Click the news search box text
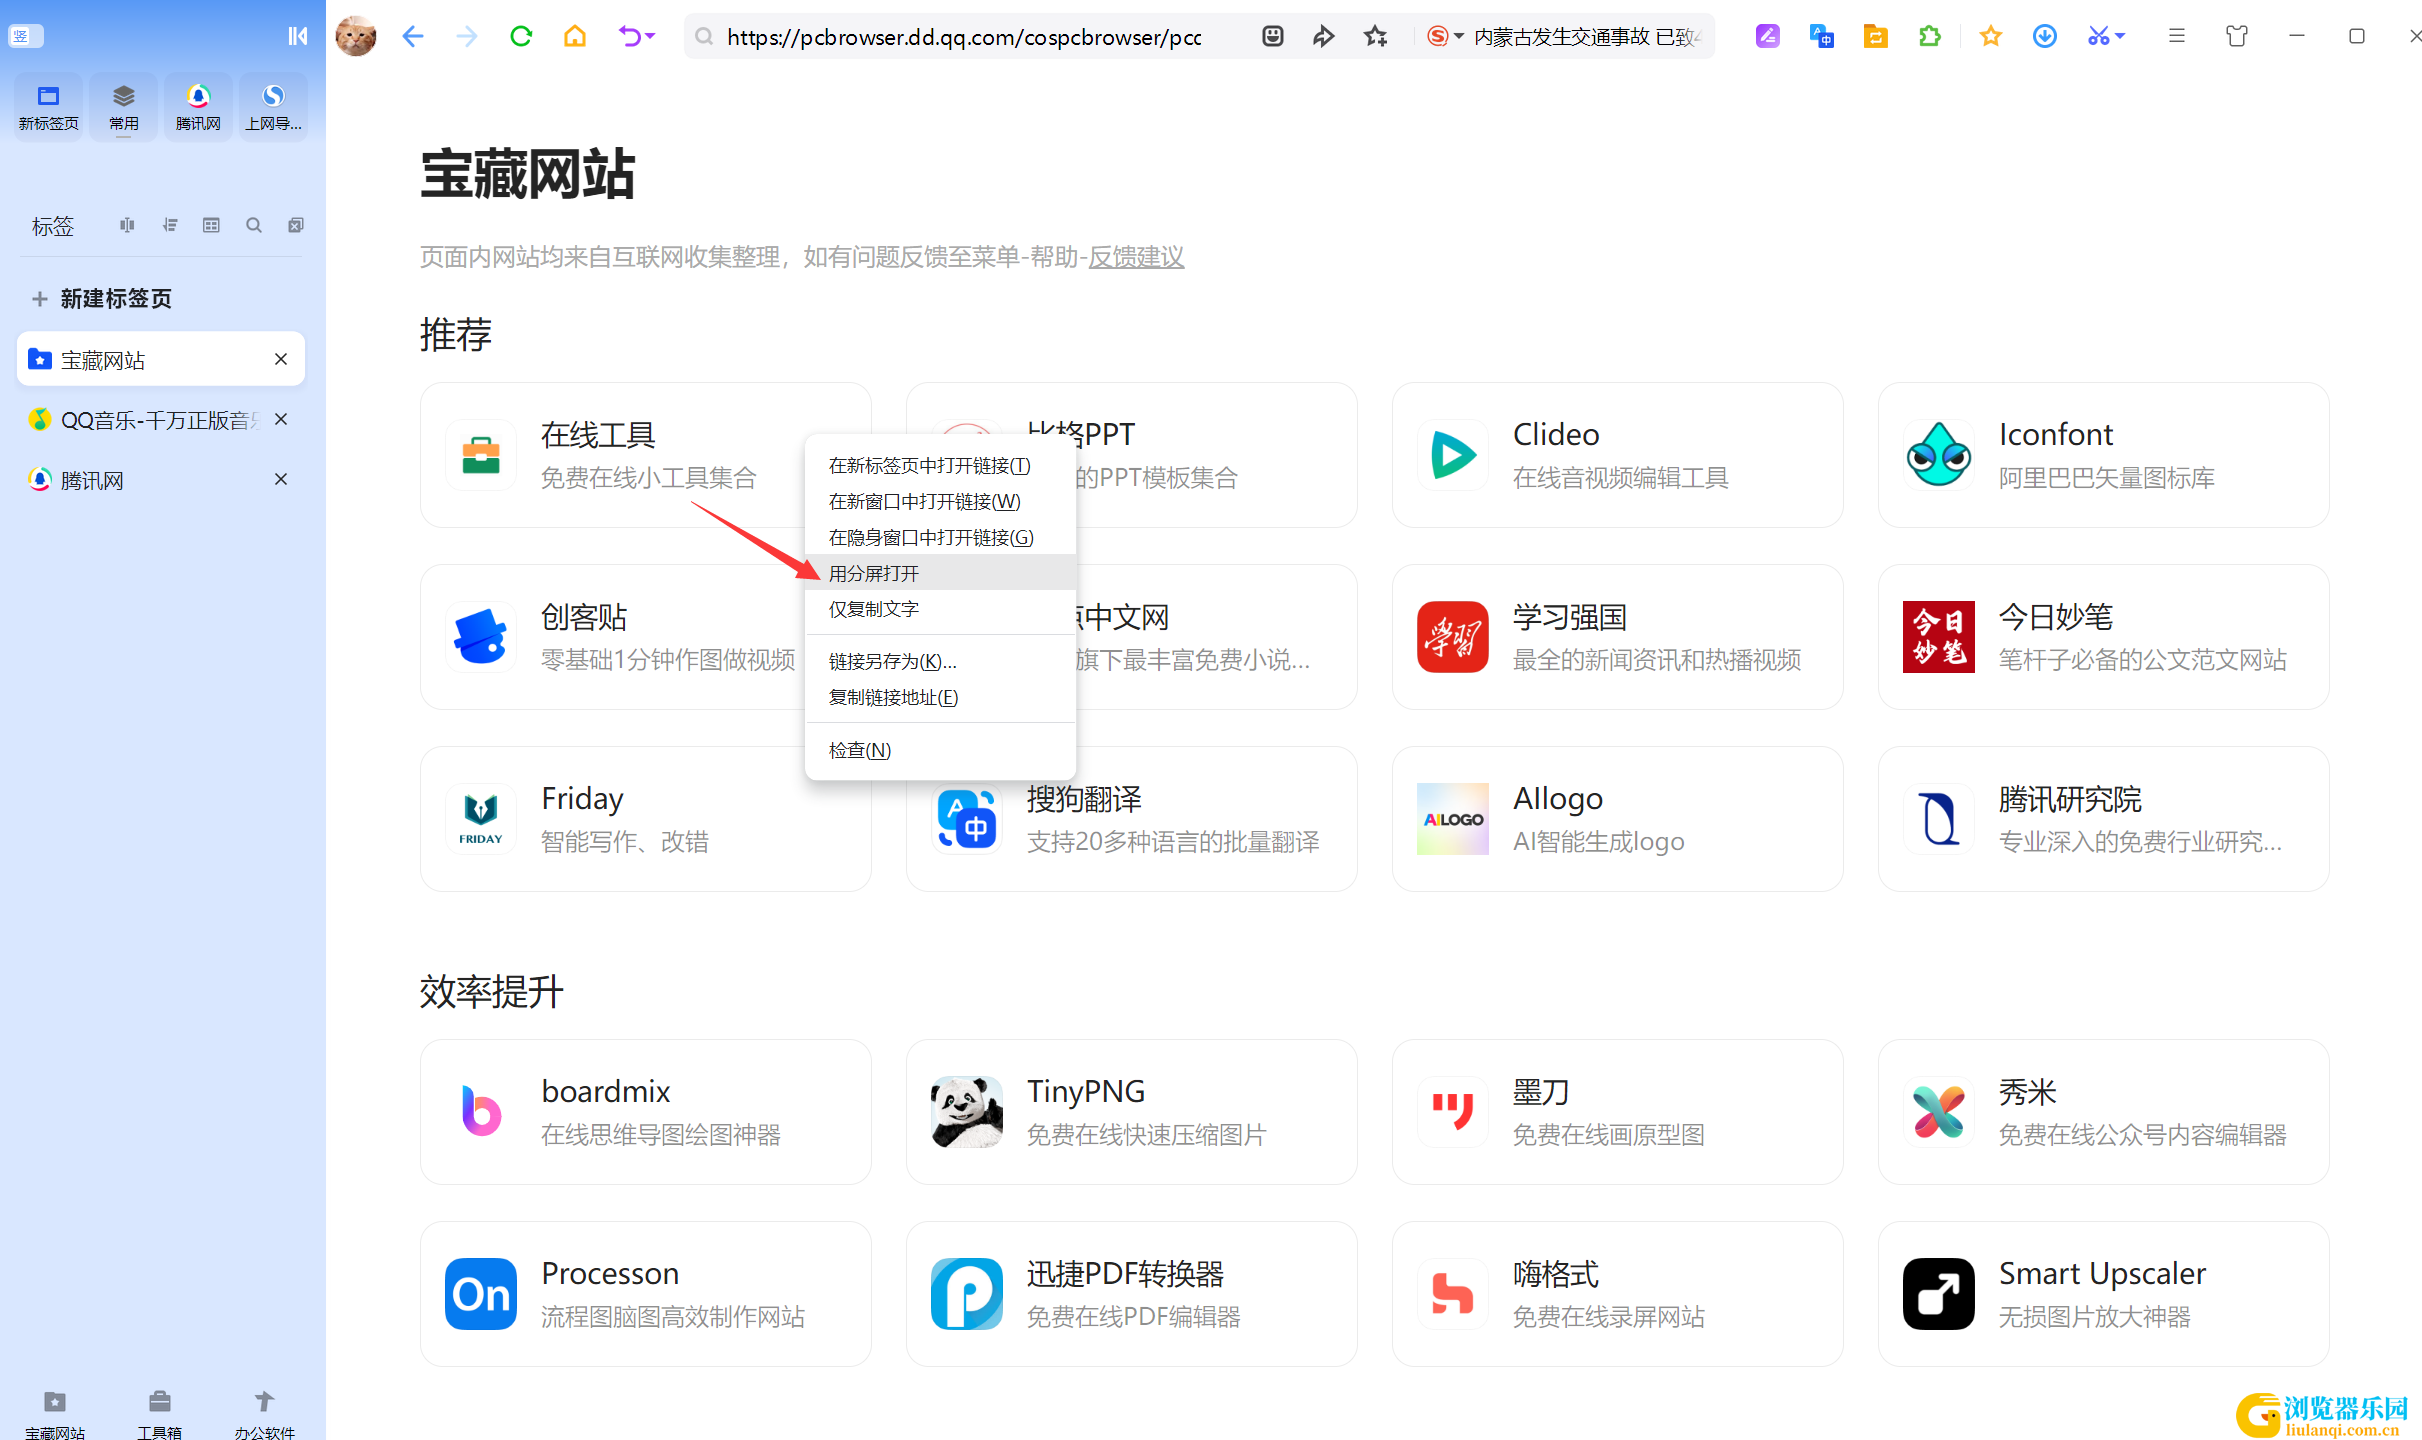Screen dimensions: 2422x1440 (x=1588, y=37)
